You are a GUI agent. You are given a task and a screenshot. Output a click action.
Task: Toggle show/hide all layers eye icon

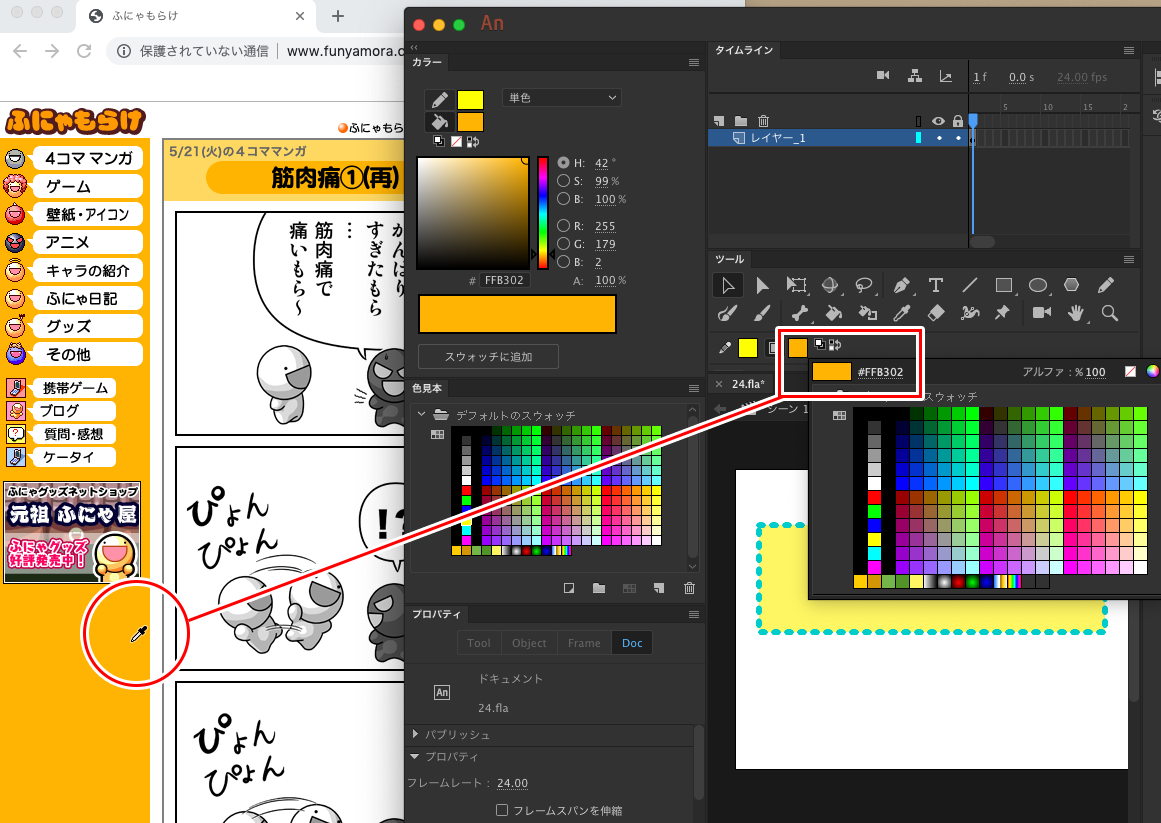tap(938, 121)
